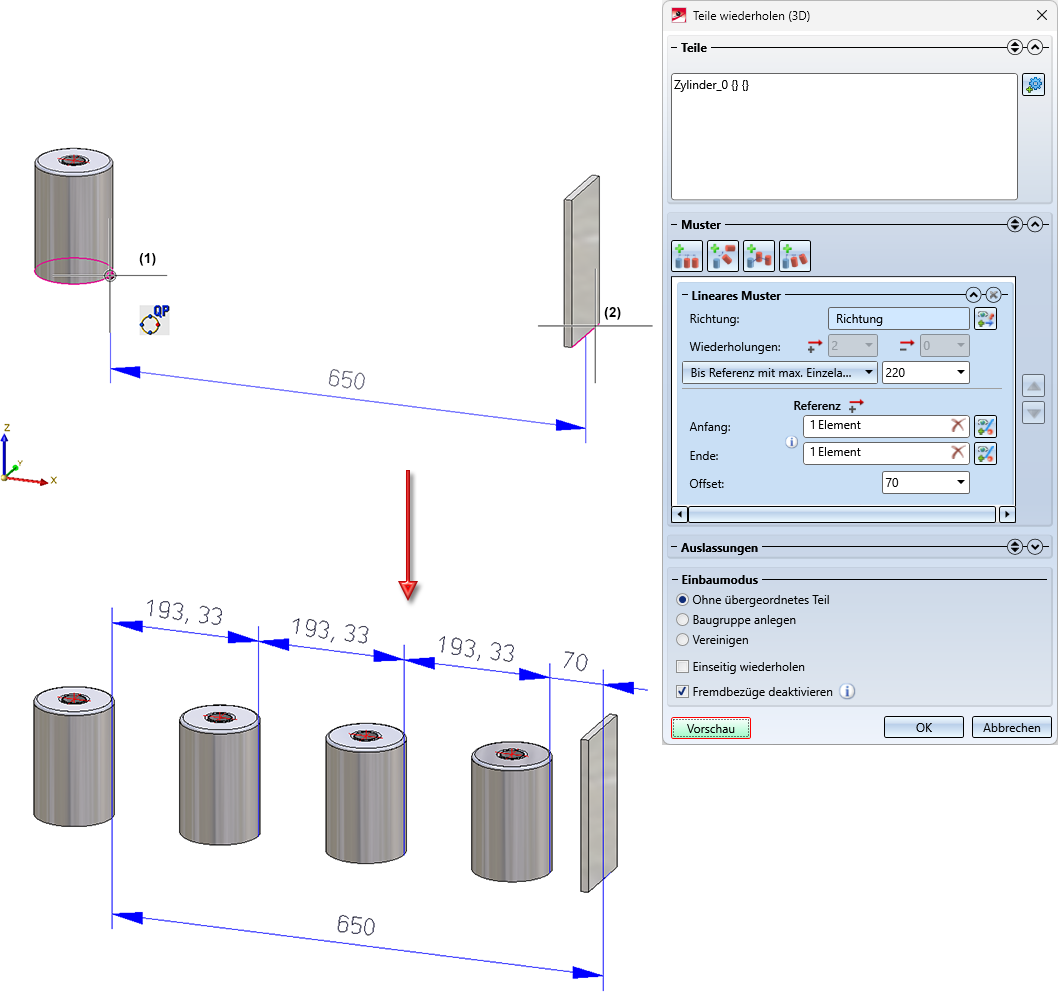
Task: Clear the Anfang element with red X
Action: click(x=958, y=425)
